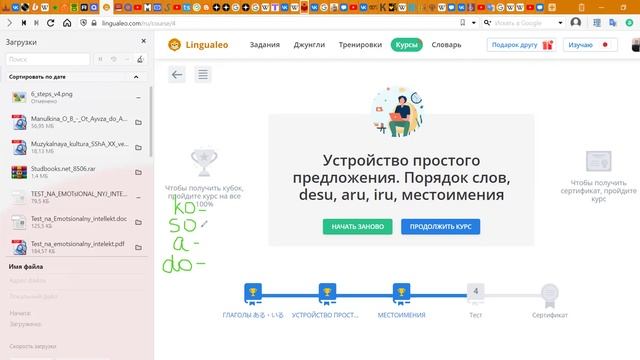Click the downloads list scrollbar
Screen dimensions: 640x360
pos(151,121)
